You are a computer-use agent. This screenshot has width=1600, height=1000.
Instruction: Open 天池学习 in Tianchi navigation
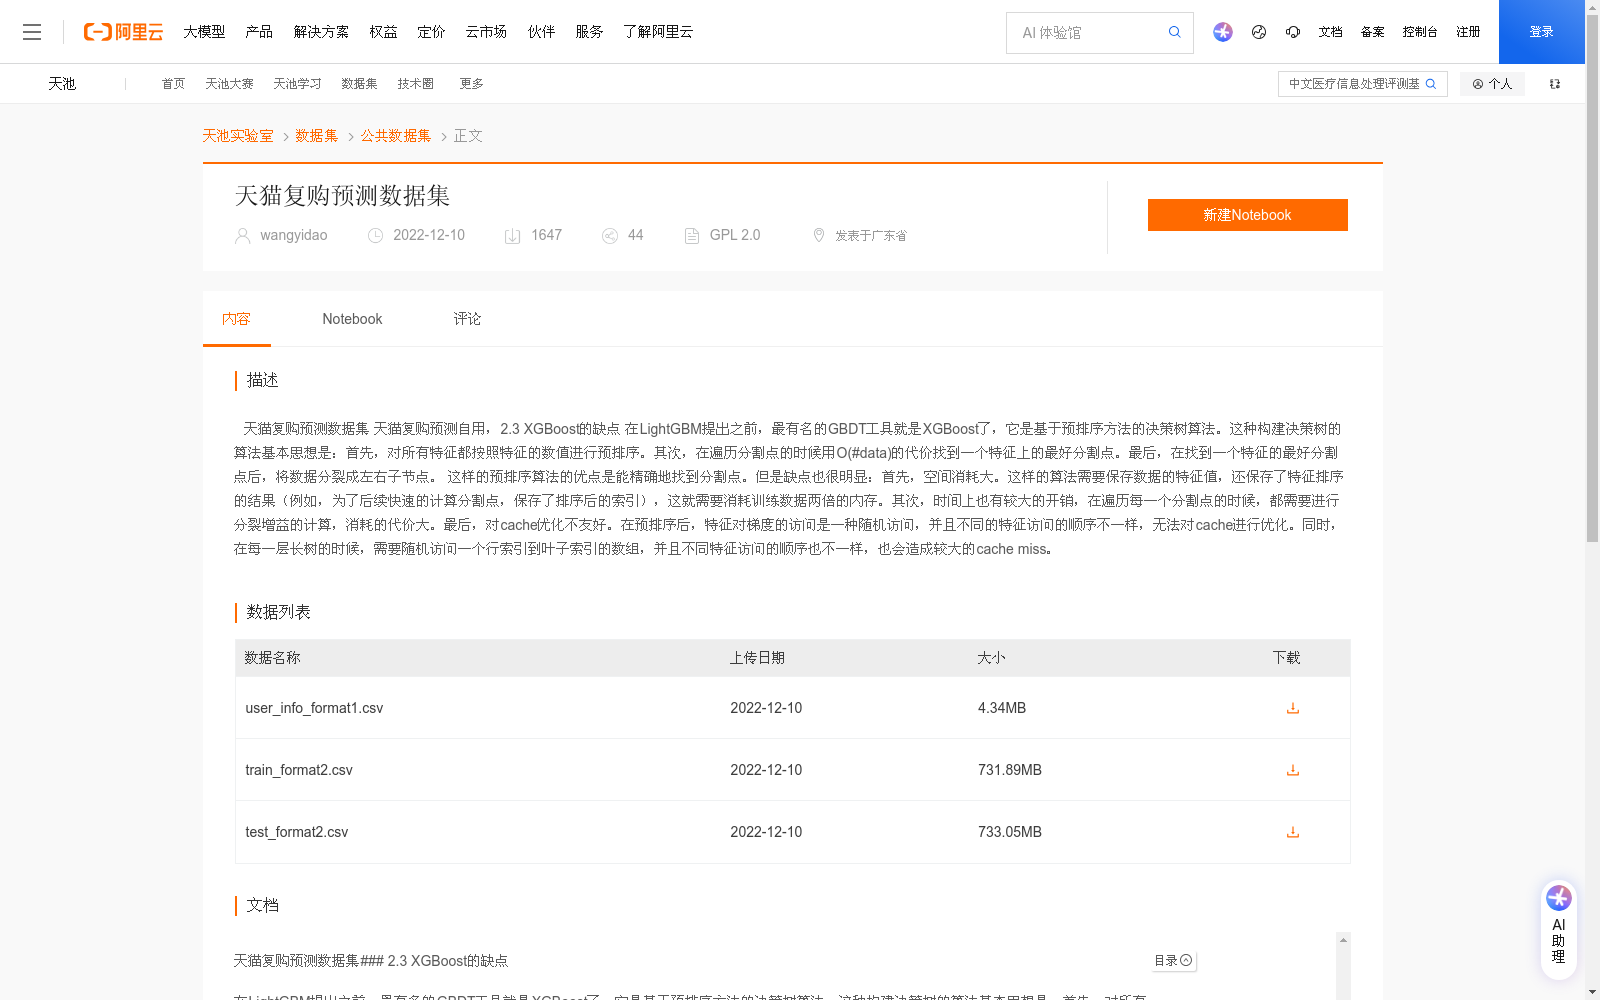297,84
